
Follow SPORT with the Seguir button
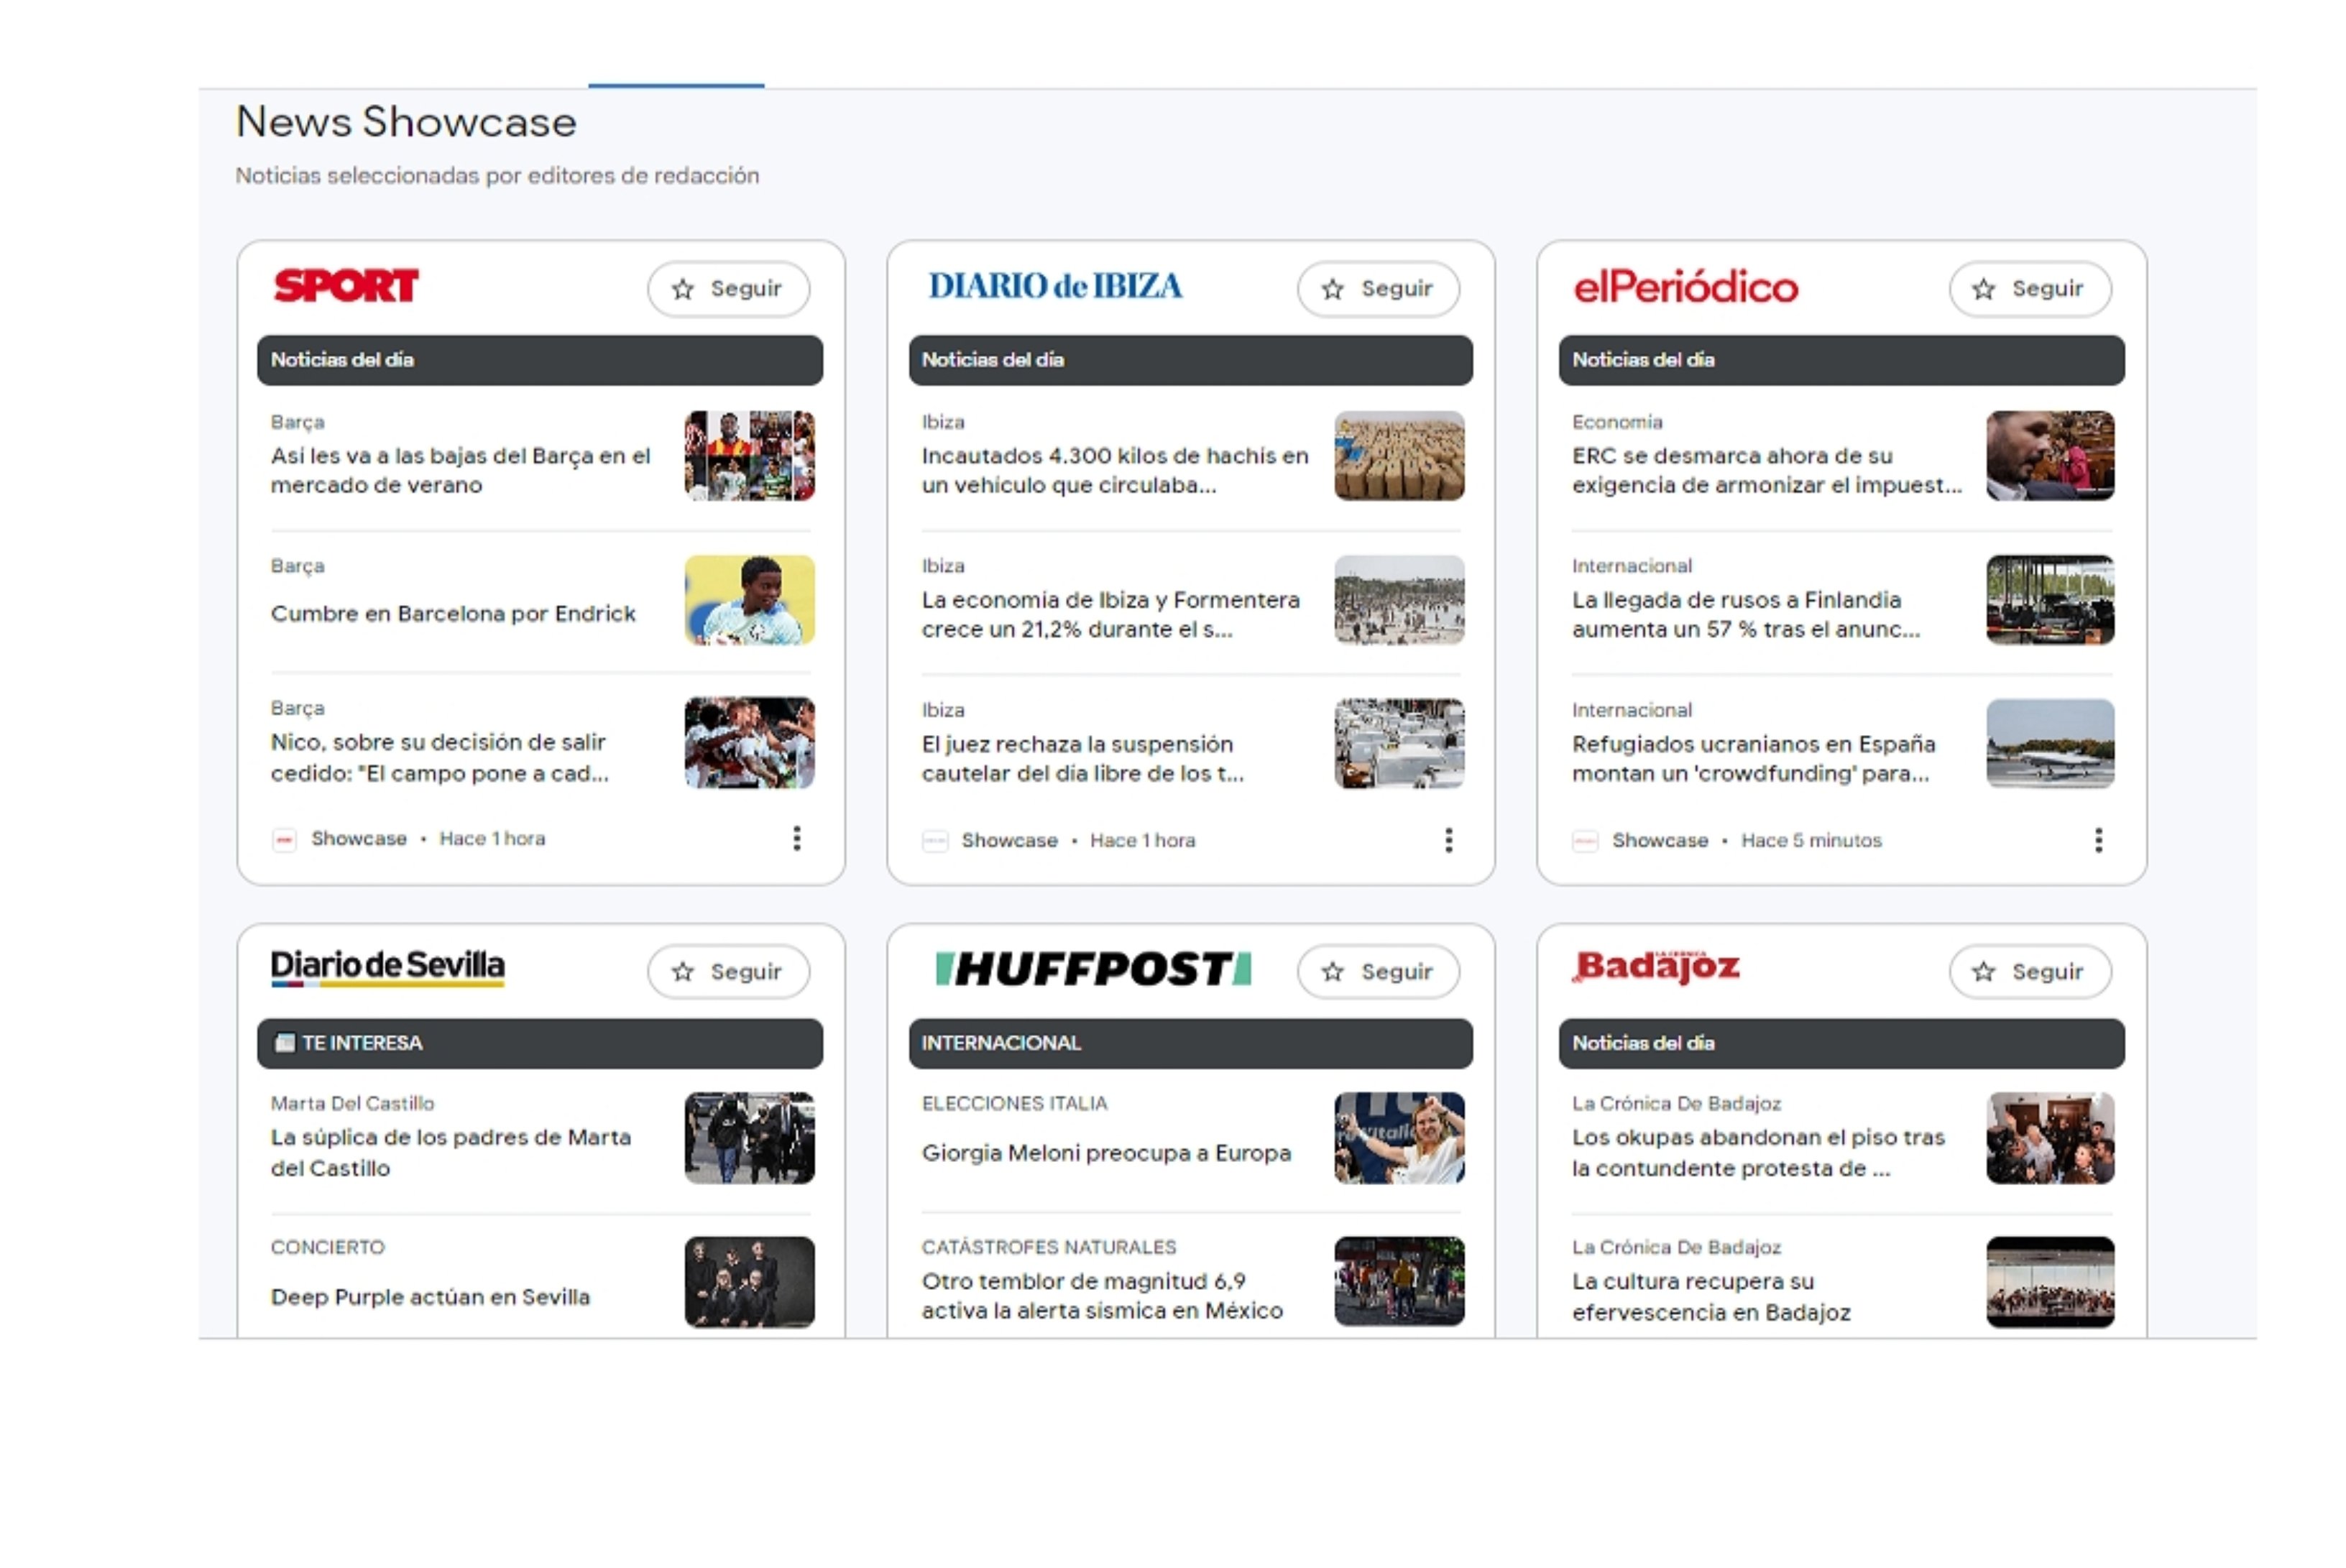(728, 289)
